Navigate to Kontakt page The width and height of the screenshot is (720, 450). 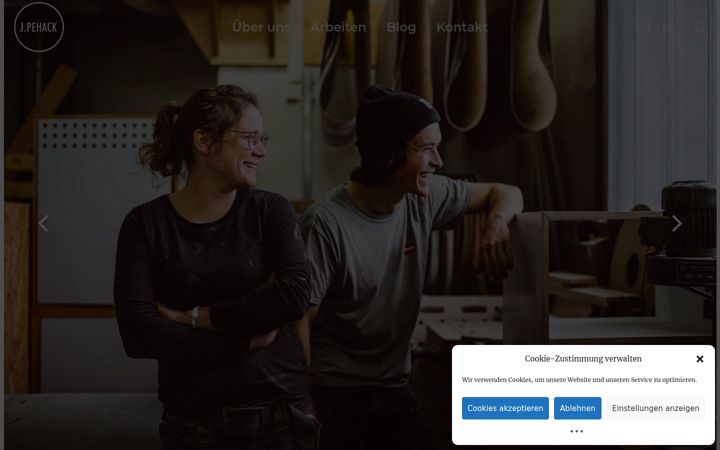pos(461,27)
